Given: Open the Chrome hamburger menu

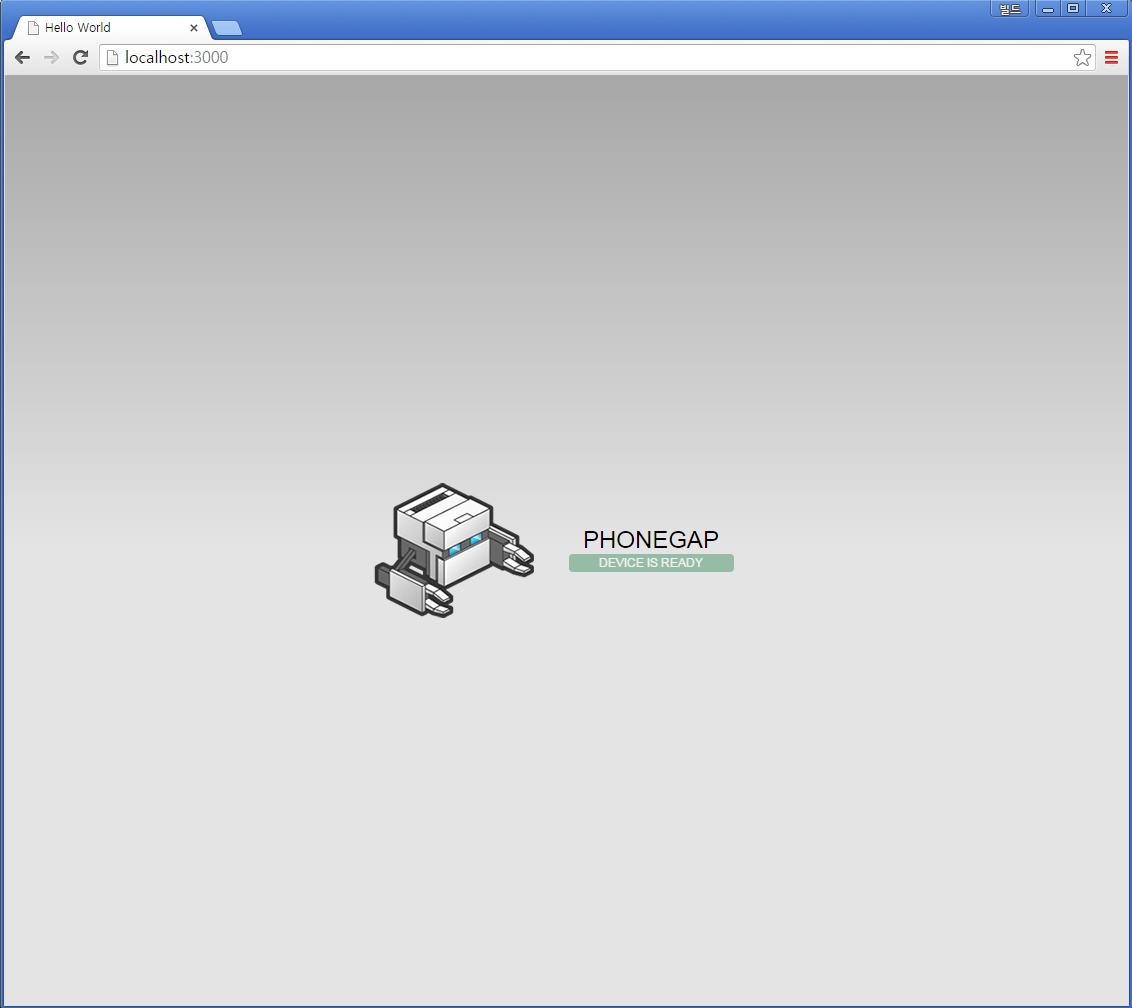Looking at the screenshot, I should pos(1111,58).
